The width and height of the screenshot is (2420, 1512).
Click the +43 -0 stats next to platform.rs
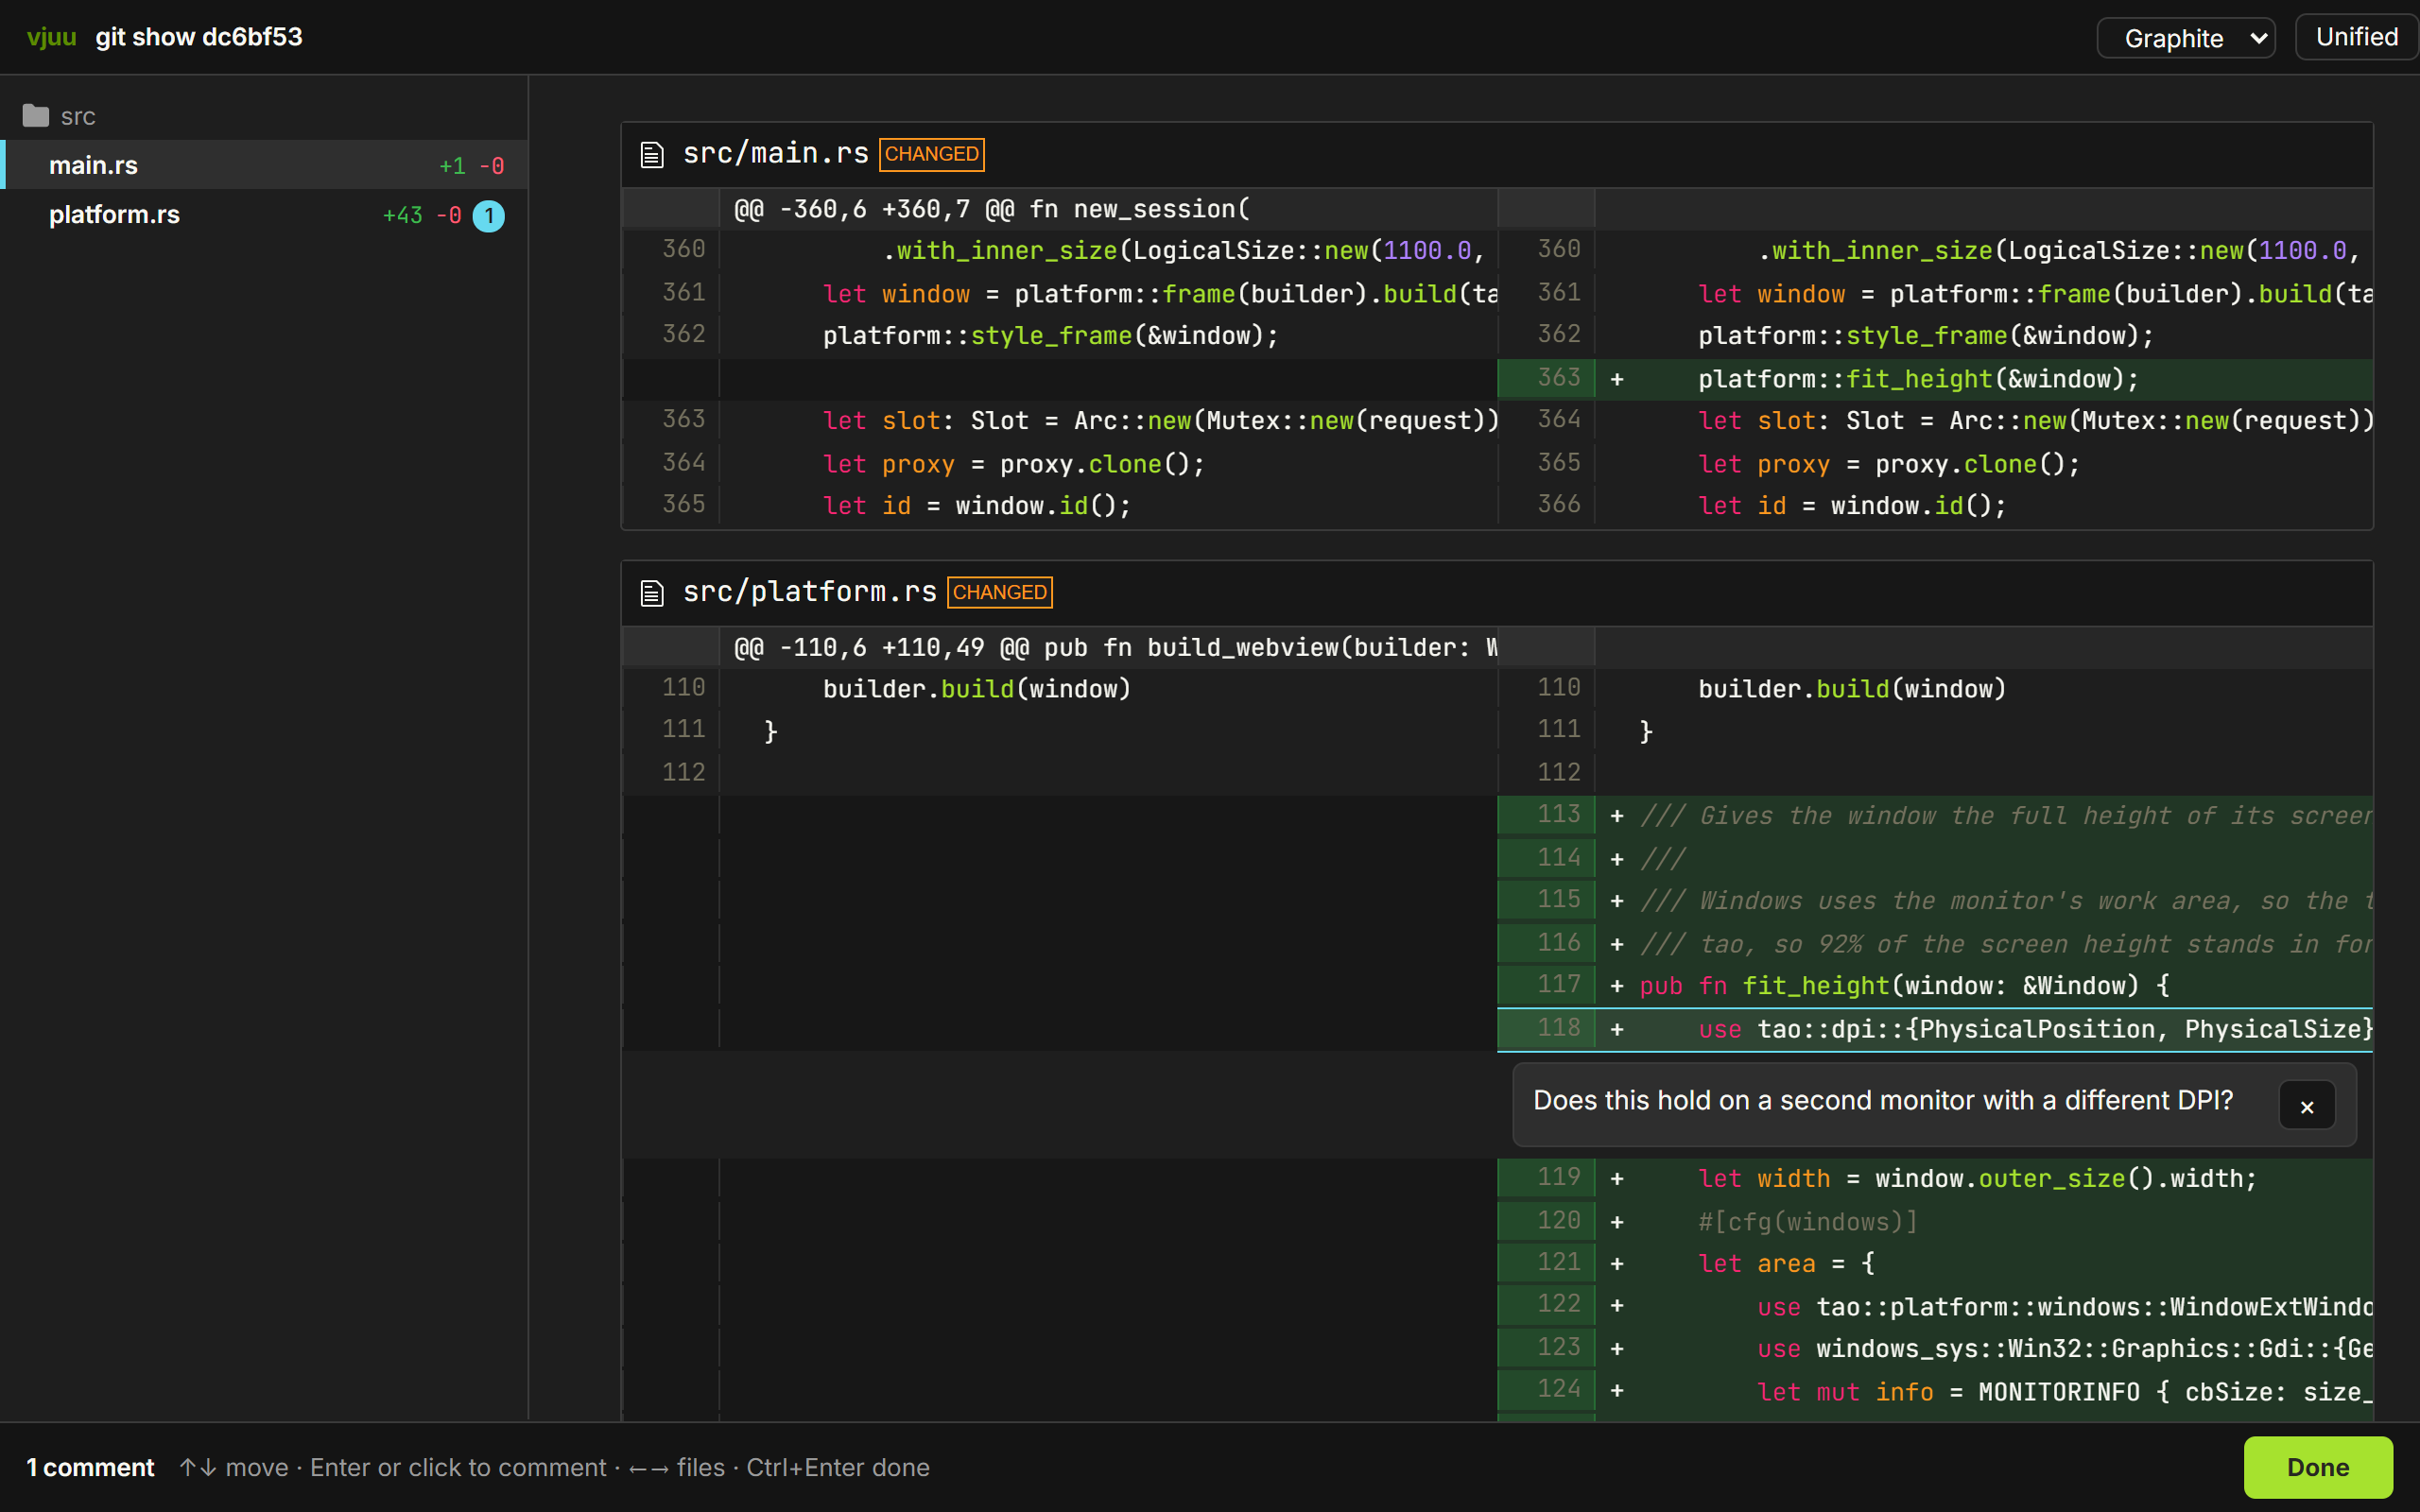422,215
